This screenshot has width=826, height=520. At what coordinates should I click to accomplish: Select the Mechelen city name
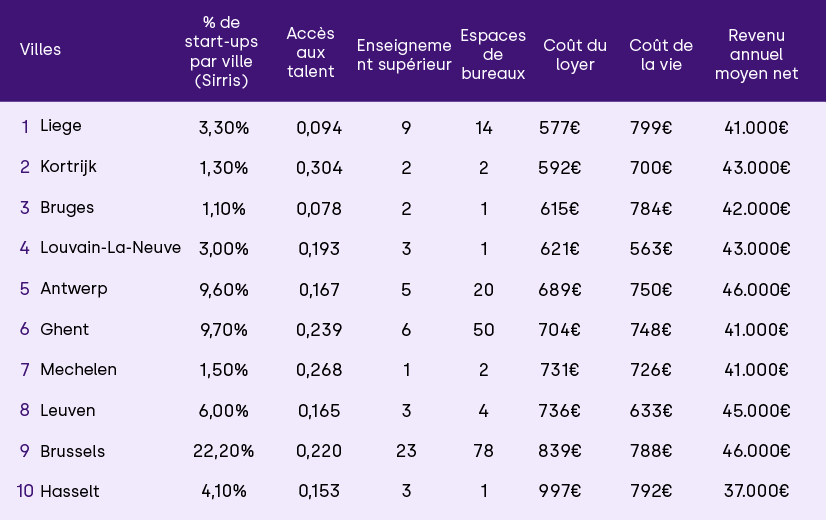[78, 370]
